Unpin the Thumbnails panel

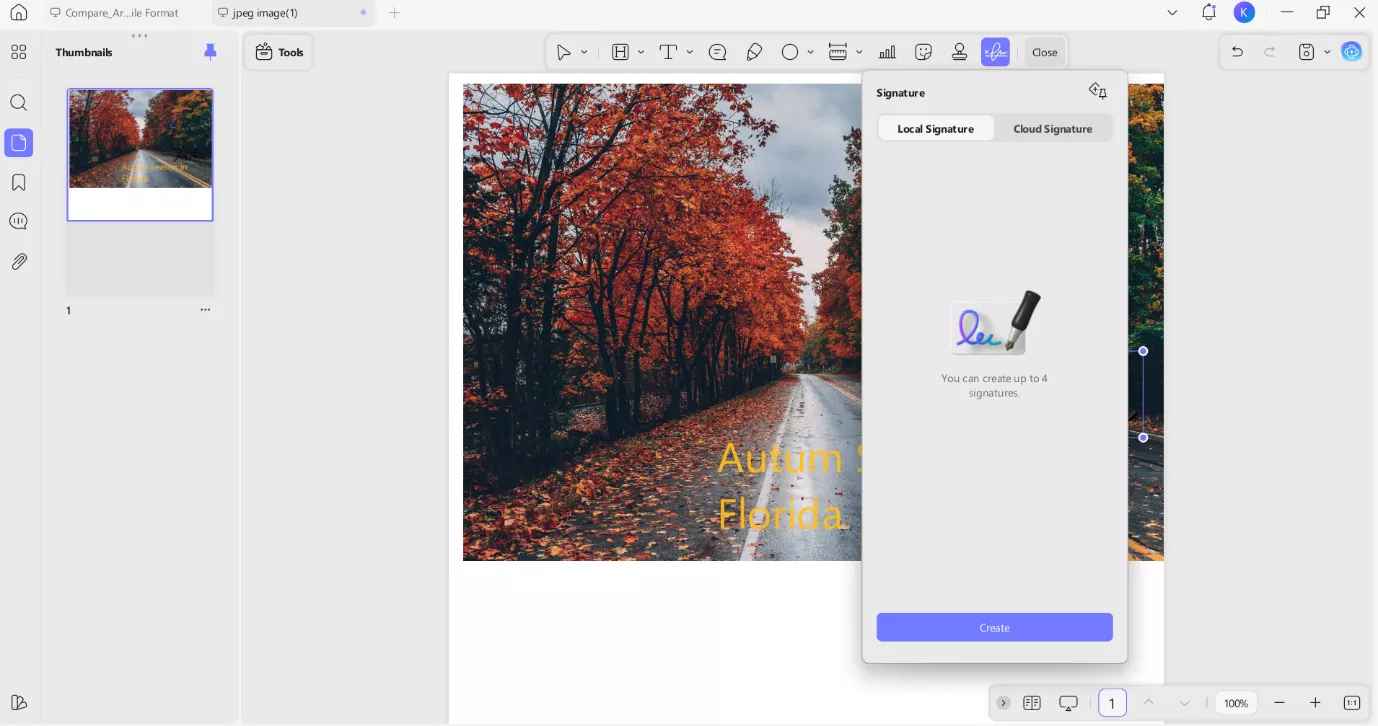pos(210,52)
